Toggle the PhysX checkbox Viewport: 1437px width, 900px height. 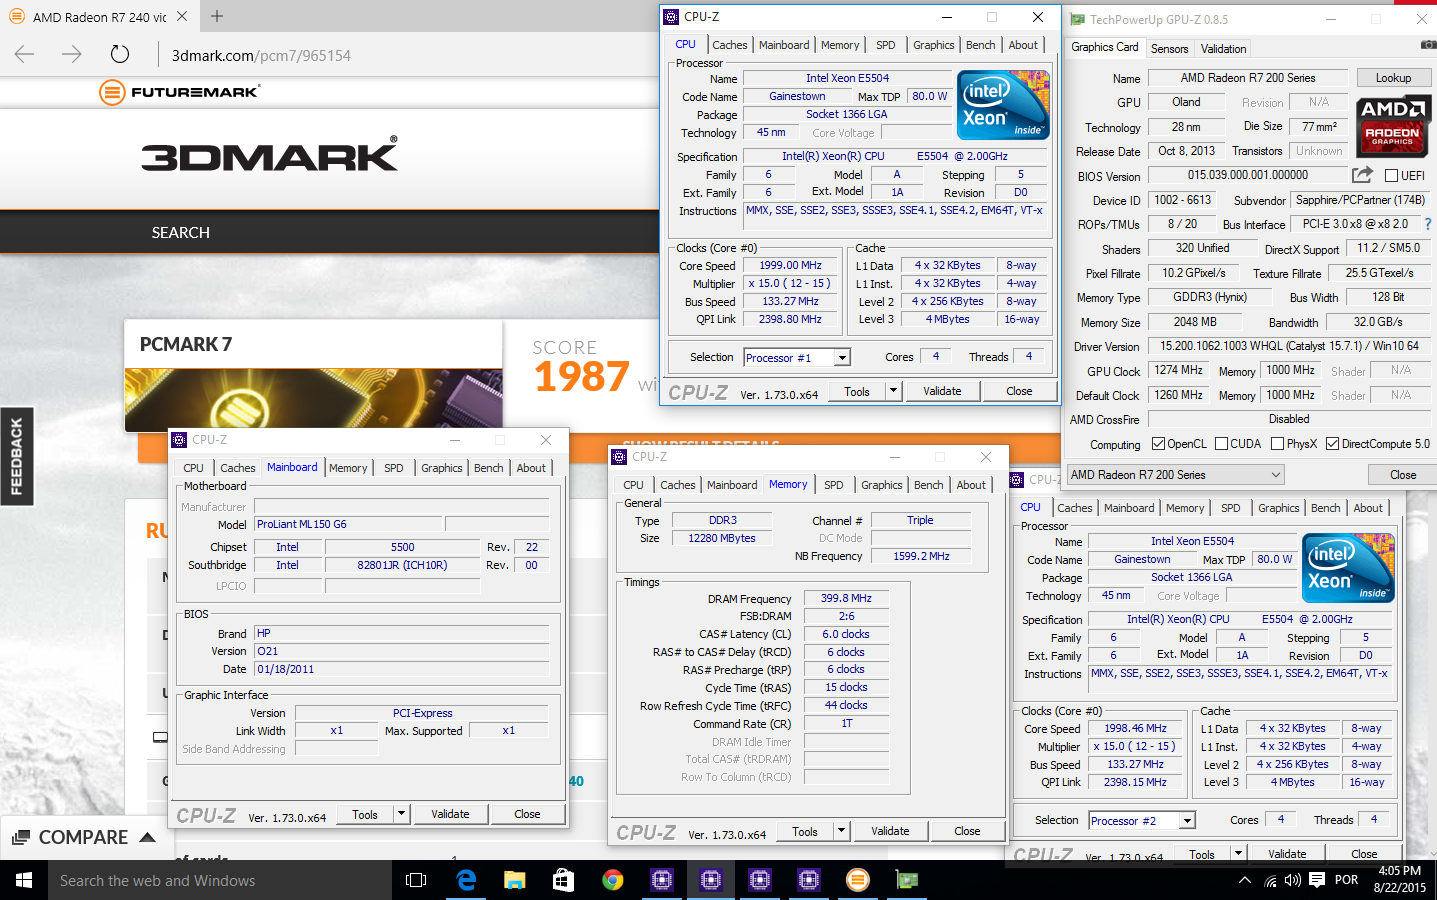(x=1277, y=444)
